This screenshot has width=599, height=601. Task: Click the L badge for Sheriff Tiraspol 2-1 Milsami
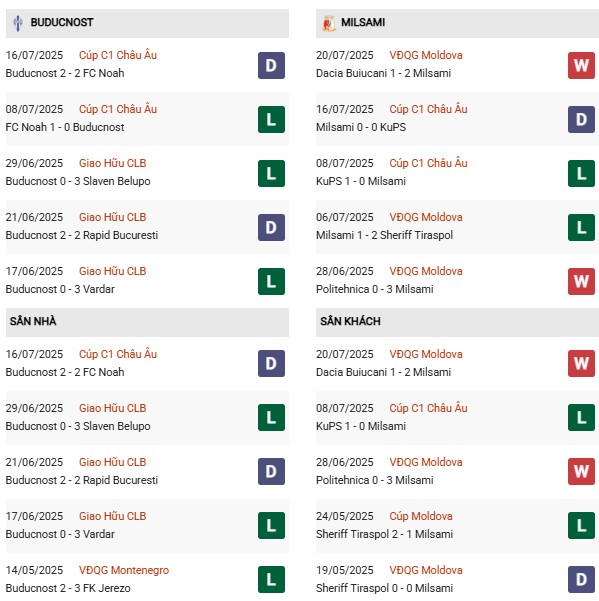point(581,525)
